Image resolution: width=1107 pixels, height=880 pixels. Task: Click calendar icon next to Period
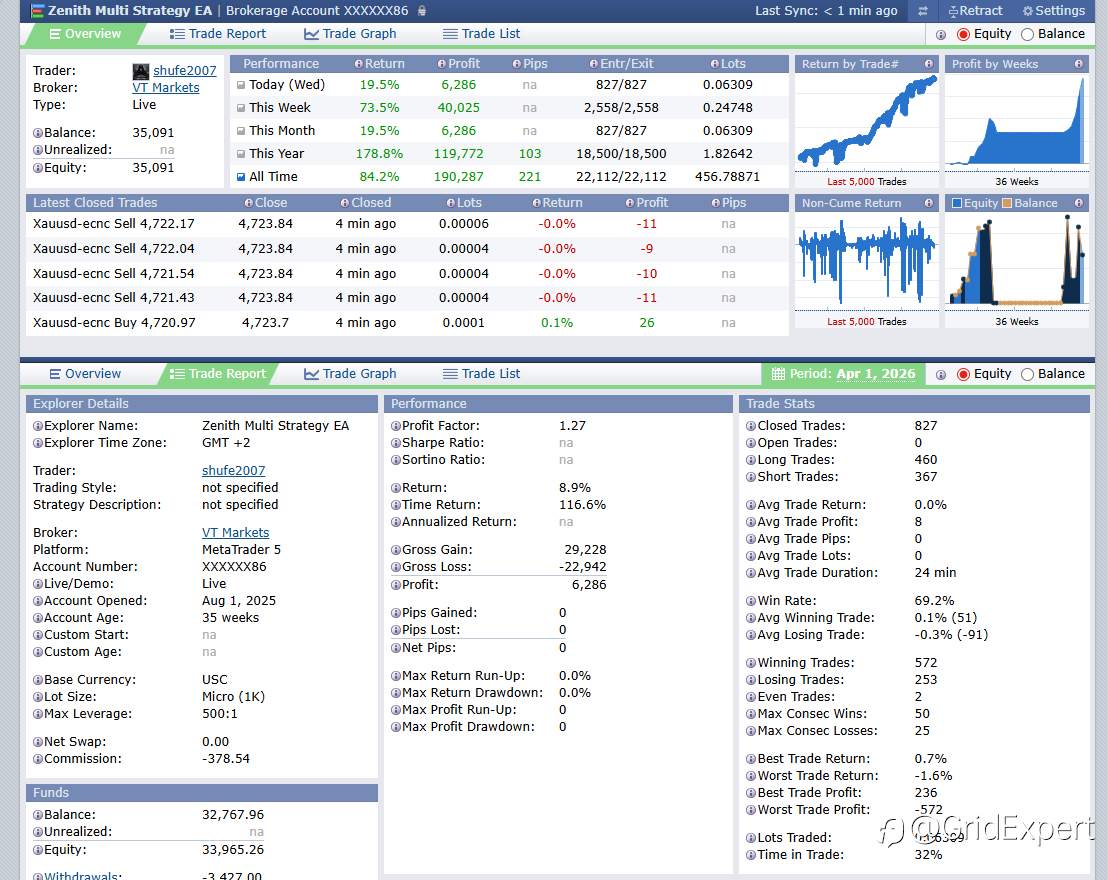point(777,374)
